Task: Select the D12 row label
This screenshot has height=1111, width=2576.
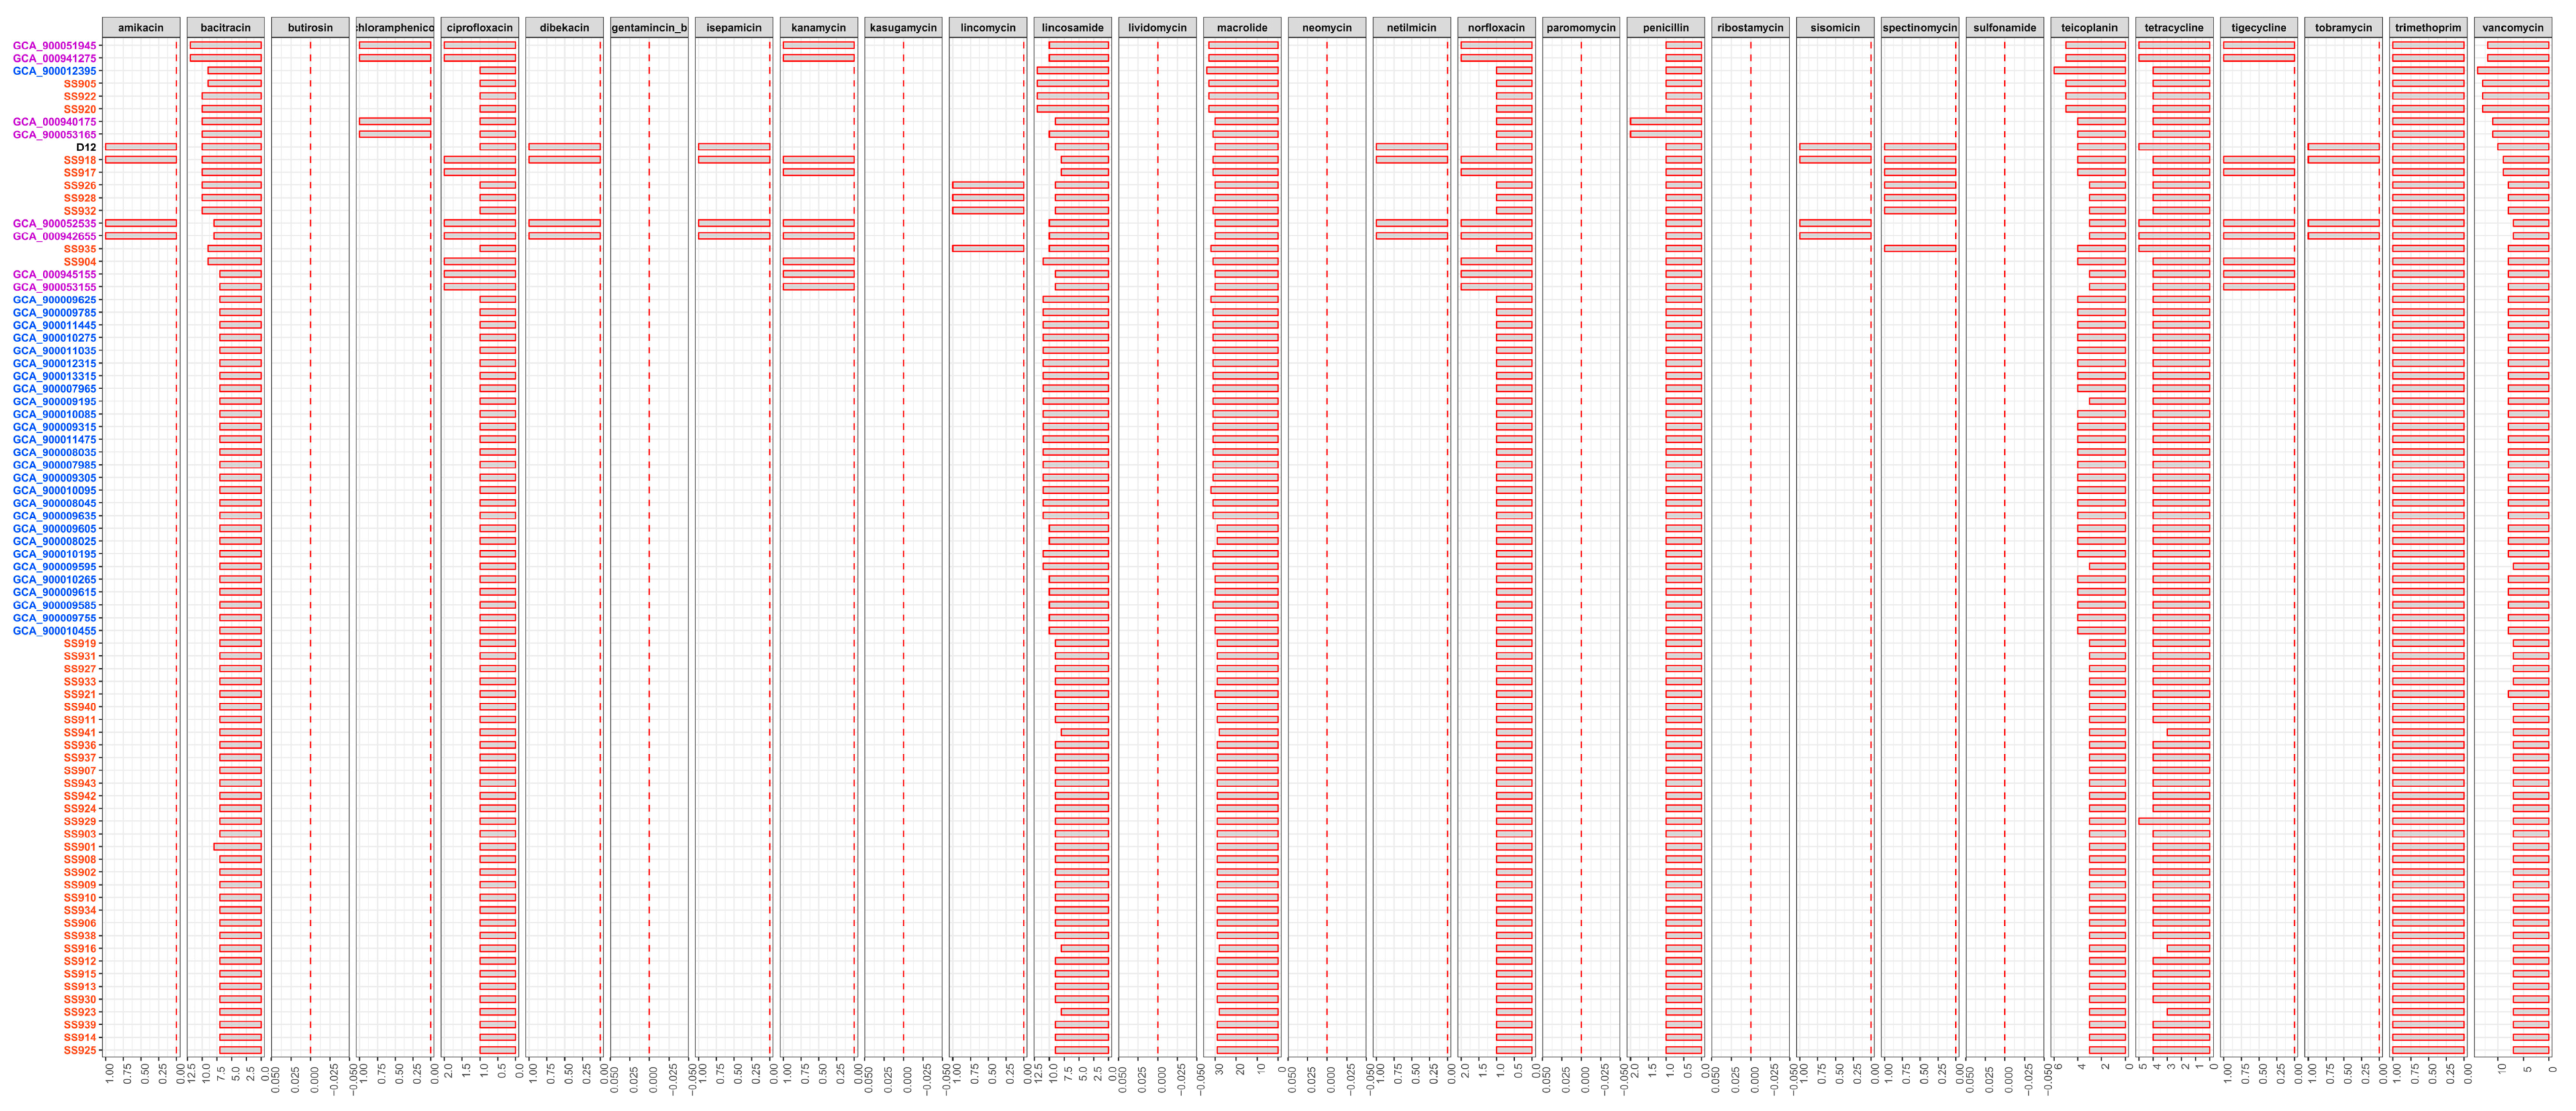Action: click(86, 147)
